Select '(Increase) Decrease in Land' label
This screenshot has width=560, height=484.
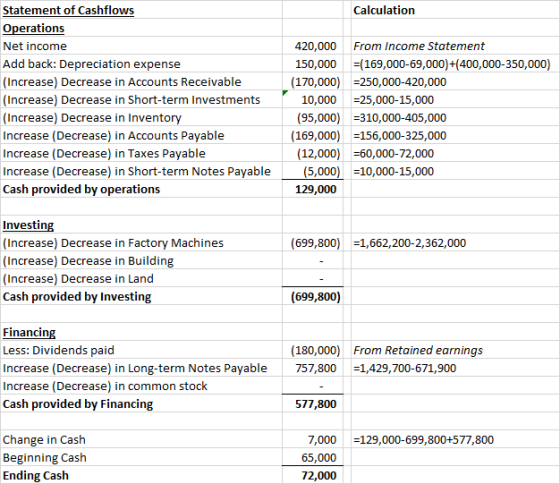pos(78,279)
